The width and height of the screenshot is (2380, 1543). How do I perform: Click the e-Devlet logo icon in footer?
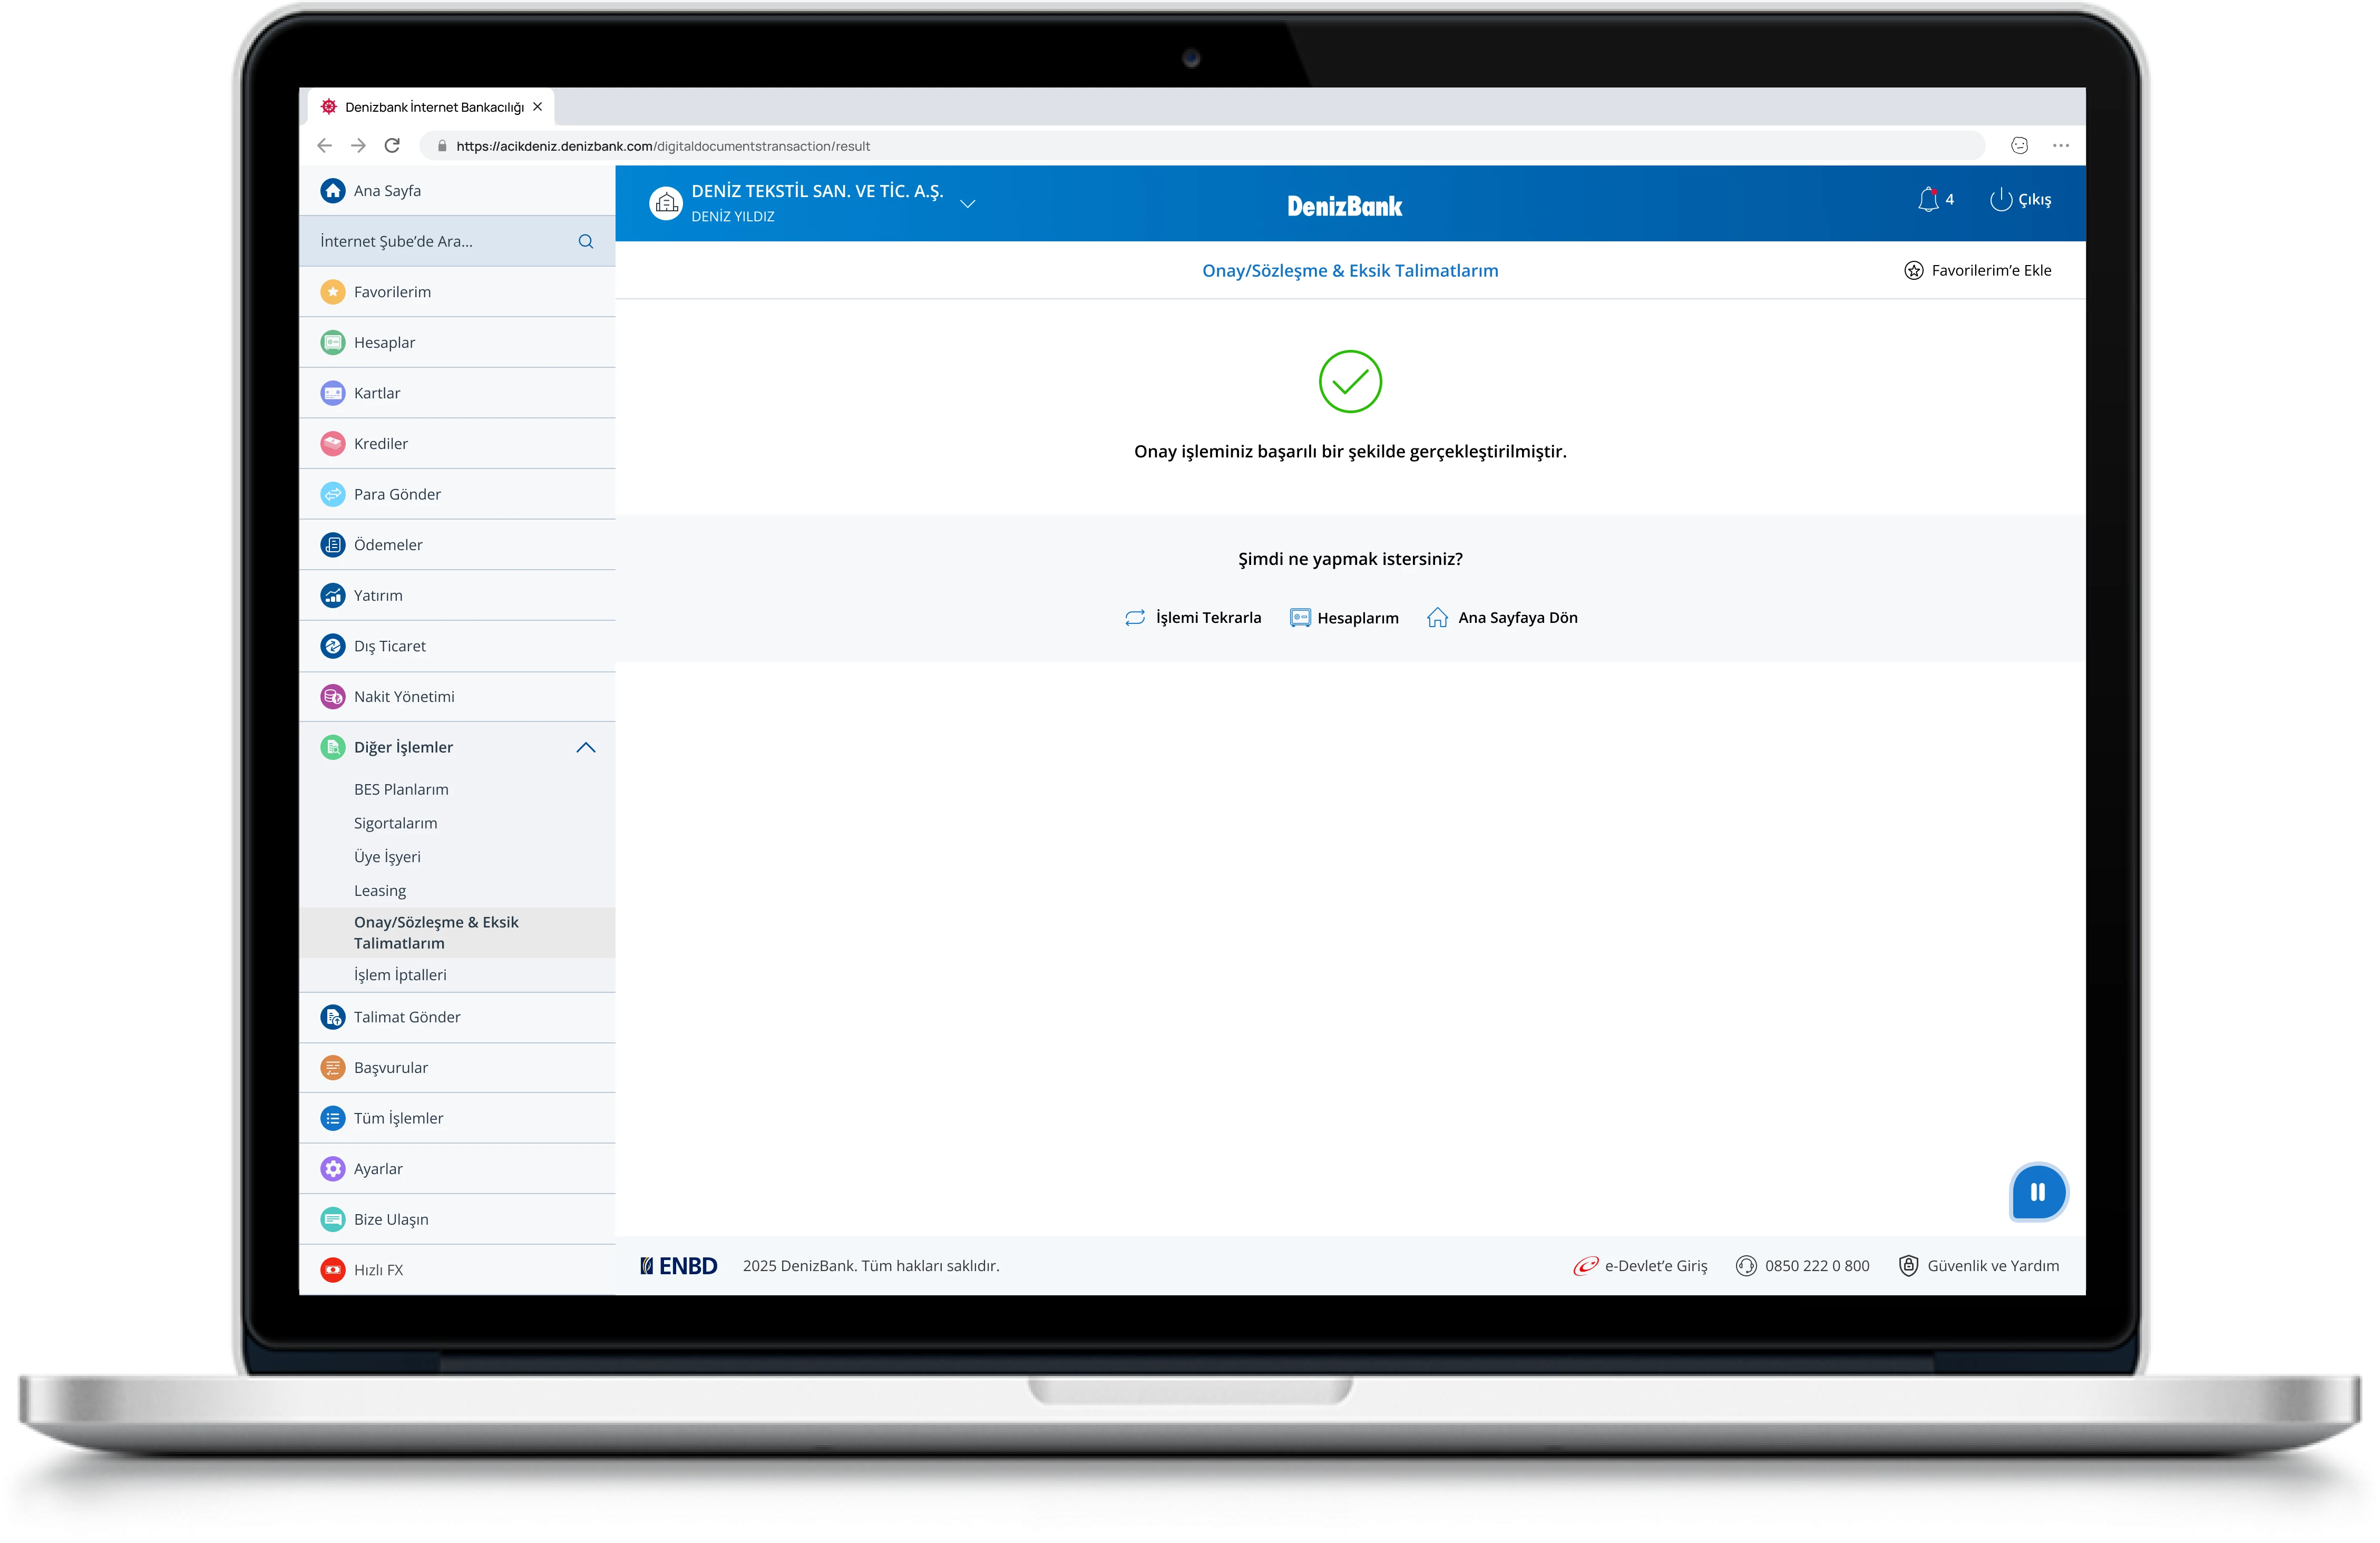tap(1585, 1266)
